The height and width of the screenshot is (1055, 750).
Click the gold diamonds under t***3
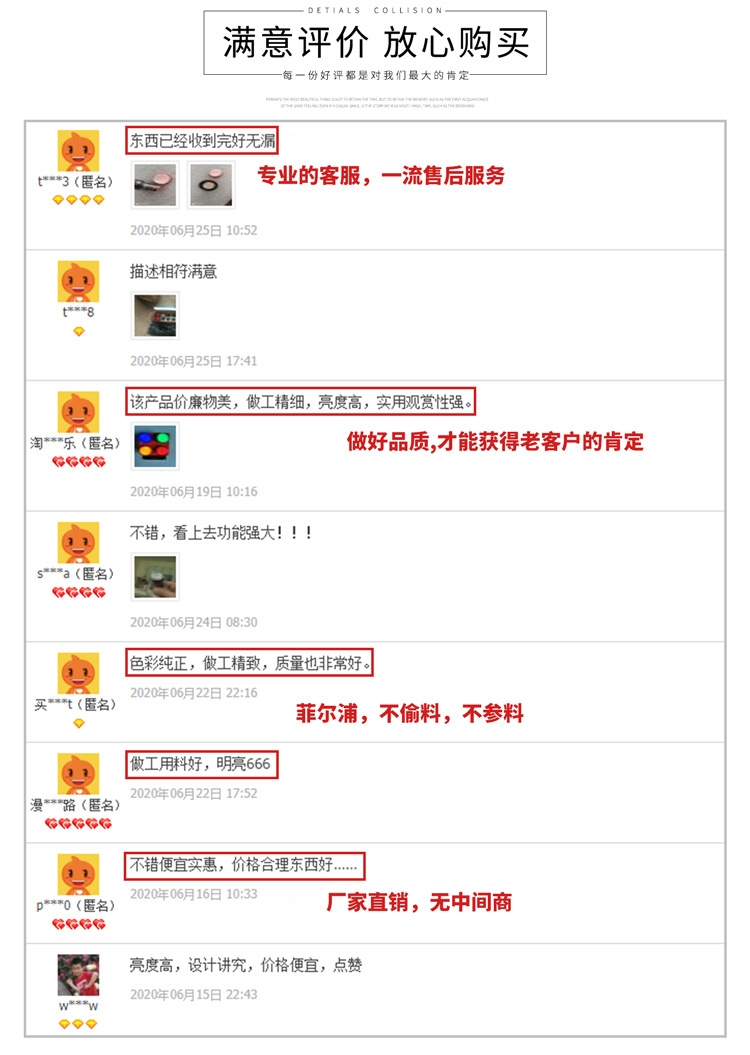point(79,200)
